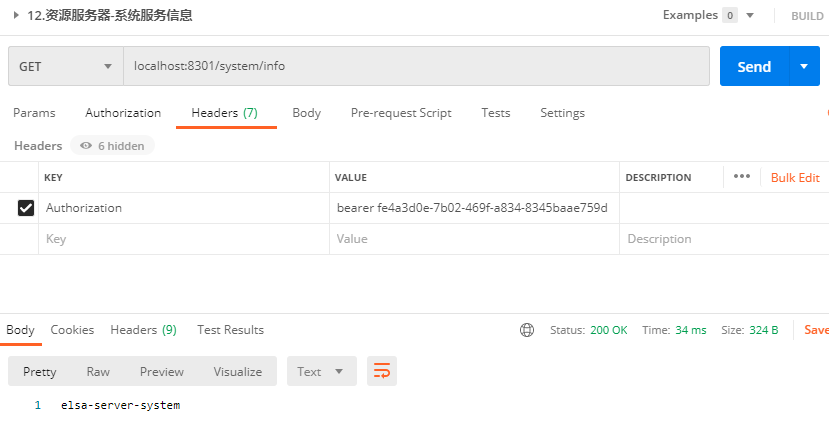The width and height of the screenshot is (829, 428).
Task: Click the bearer token value cell
Action: point(474,208)
